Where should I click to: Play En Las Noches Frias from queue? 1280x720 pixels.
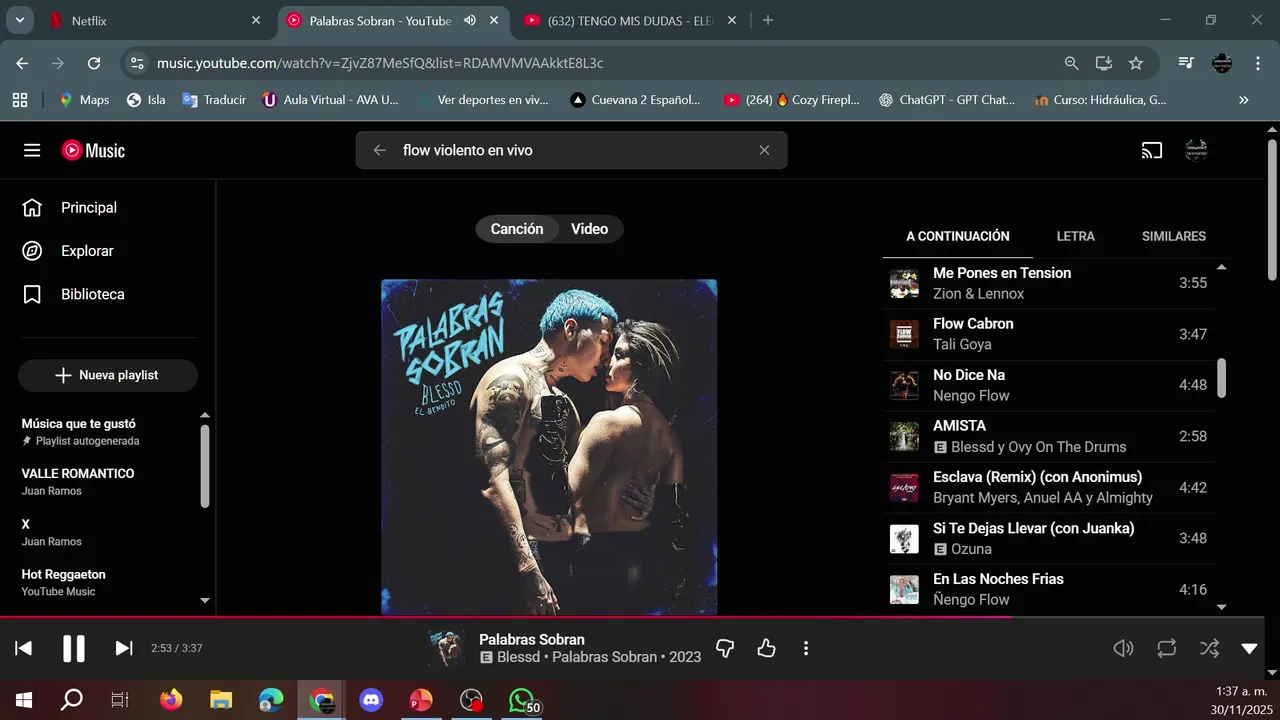pos(1048,589)
